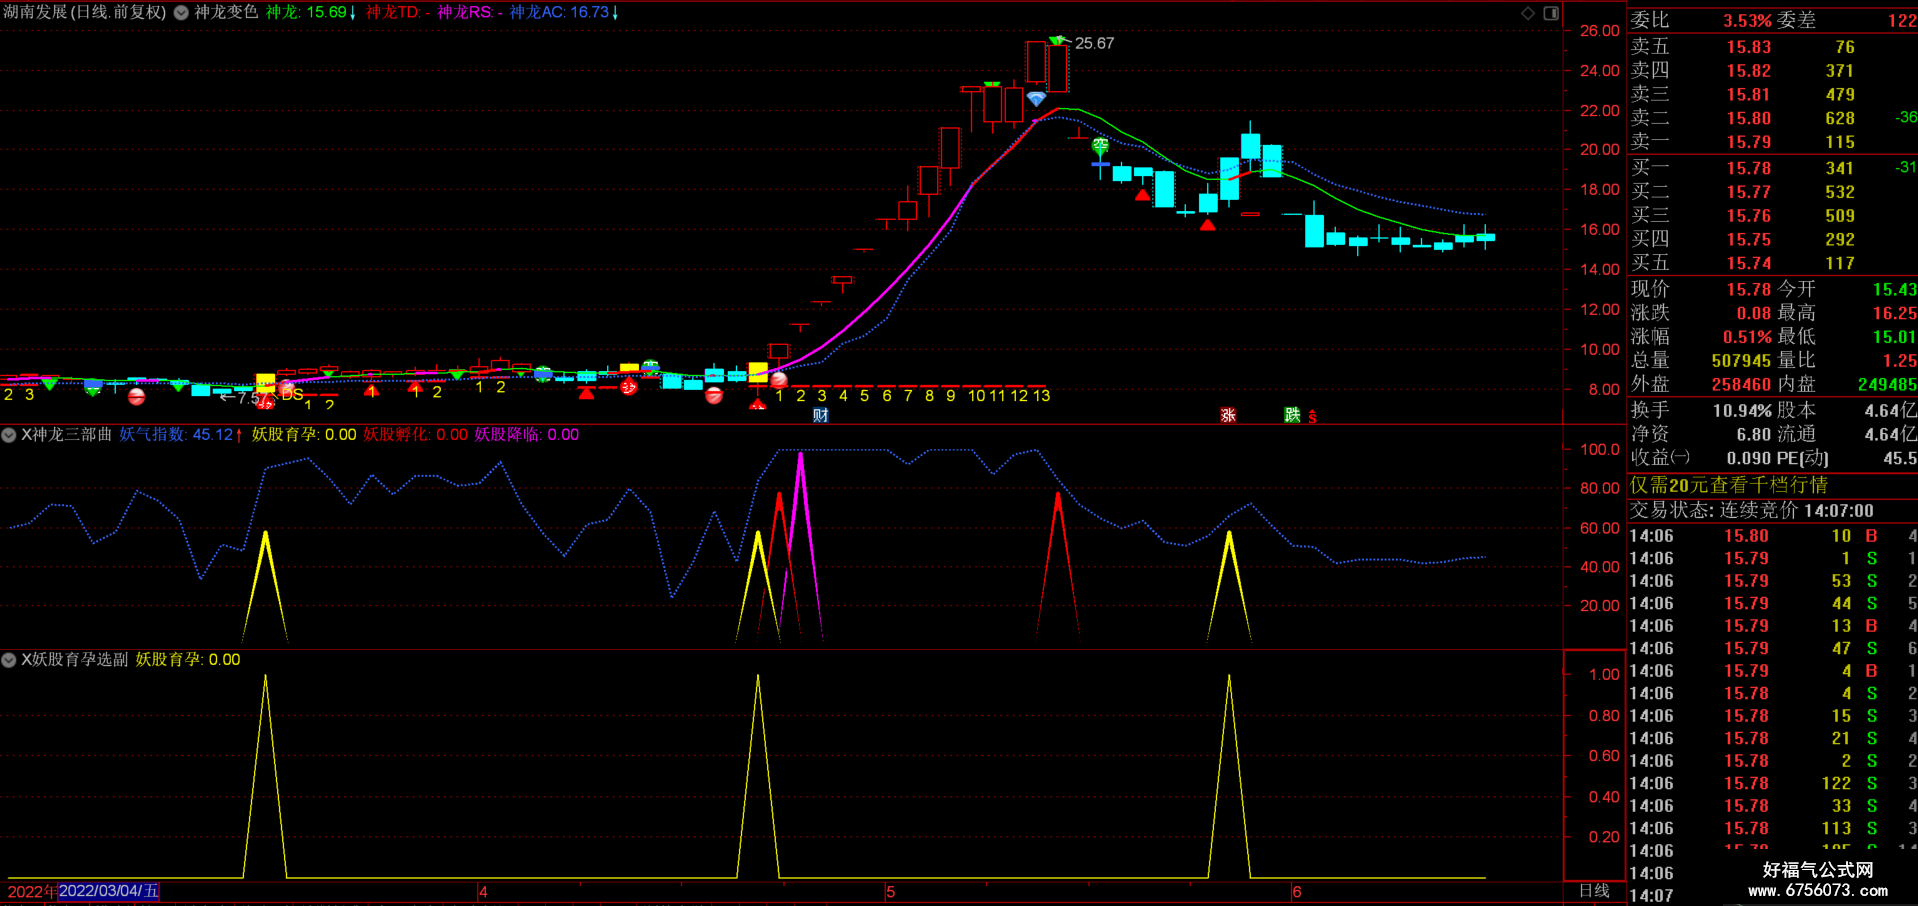Image resolution: width=1918 pixels, height=906 pixels.
Task: Click the highlighted date 2022/03/04 on timeline
Action: 109,891
